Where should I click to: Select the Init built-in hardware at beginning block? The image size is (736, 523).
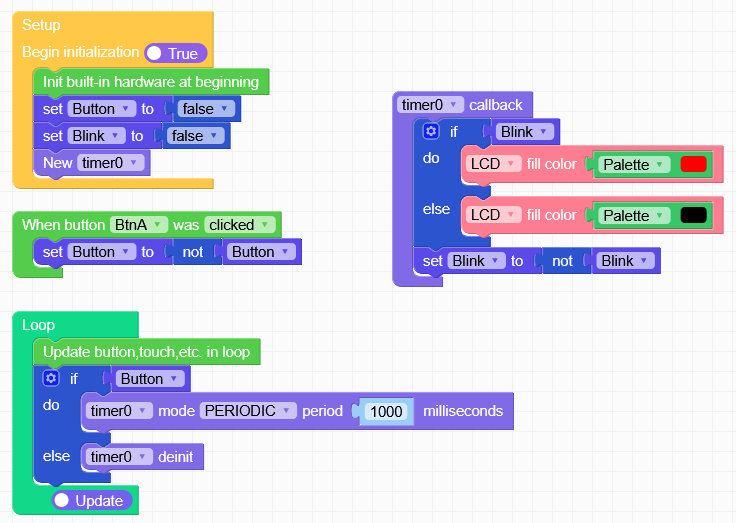(x=150, y=82)
